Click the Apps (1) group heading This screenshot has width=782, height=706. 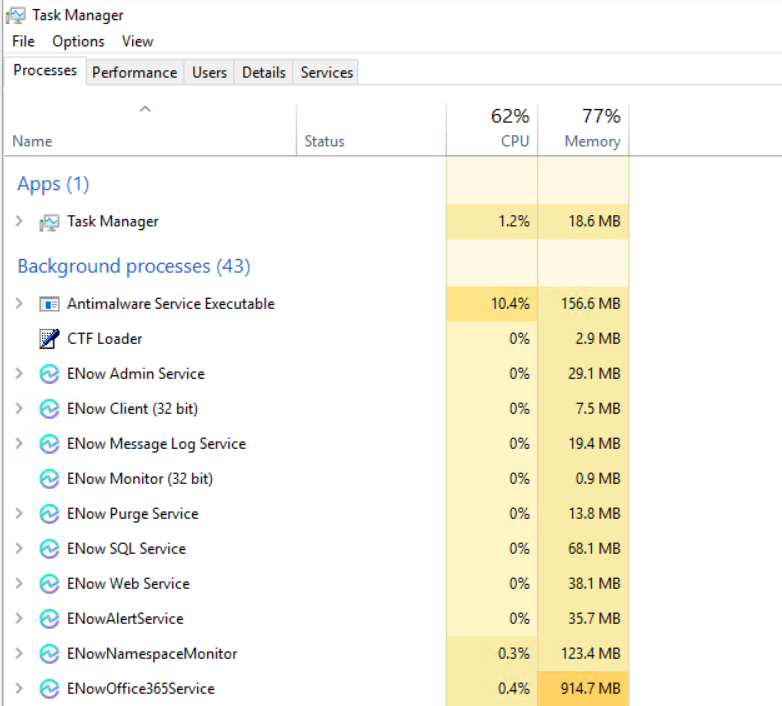pos(53,184)
